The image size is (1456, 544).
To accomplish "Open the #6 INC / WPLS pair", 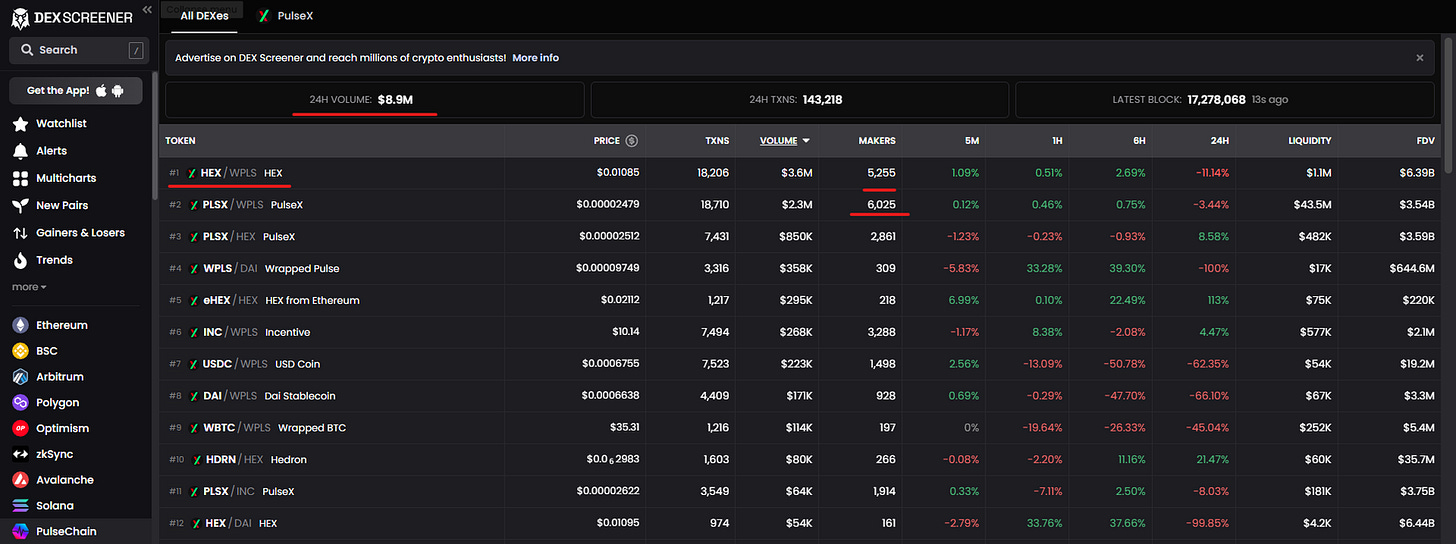I will [800, 332].
